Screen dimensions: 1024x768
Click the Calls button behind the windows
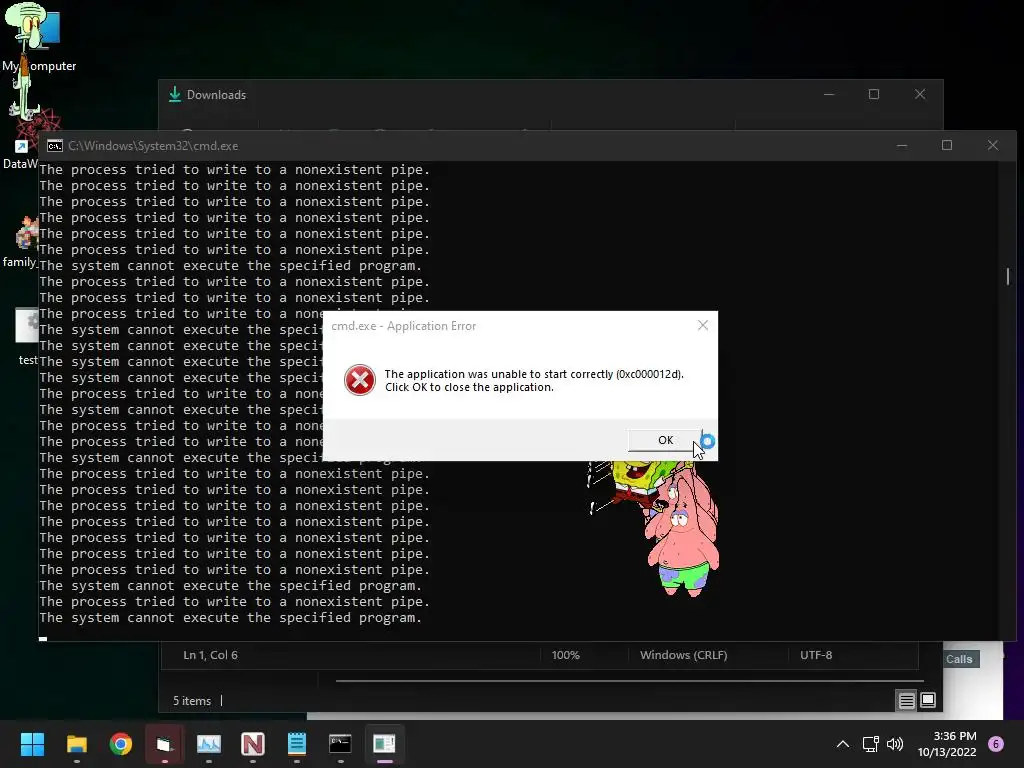(959, 659)
